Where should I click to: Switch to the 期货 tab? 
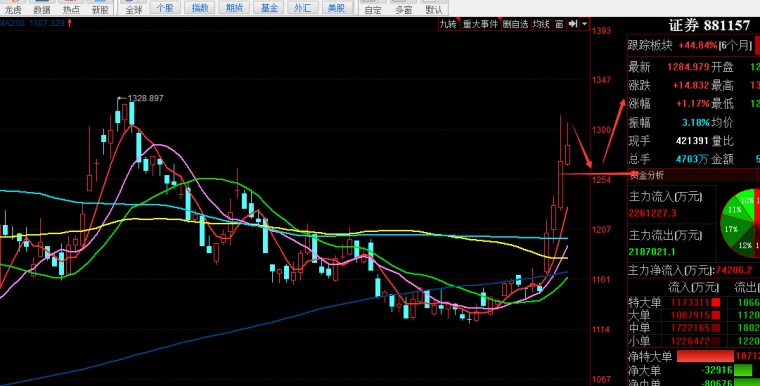coord(234,7)
